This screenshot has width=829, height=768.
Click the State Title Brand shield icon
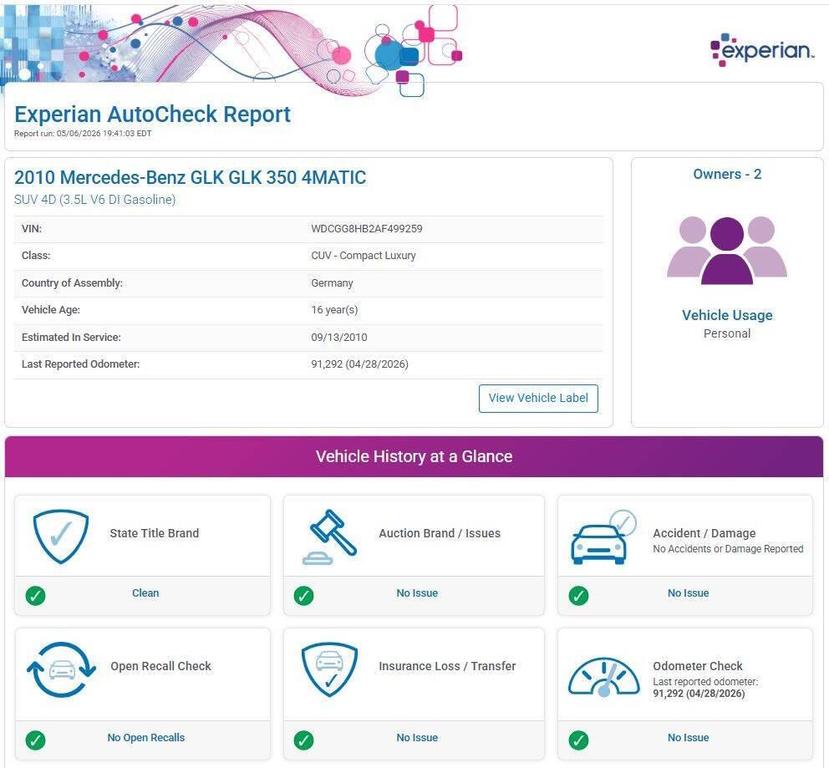coord(61,536)
